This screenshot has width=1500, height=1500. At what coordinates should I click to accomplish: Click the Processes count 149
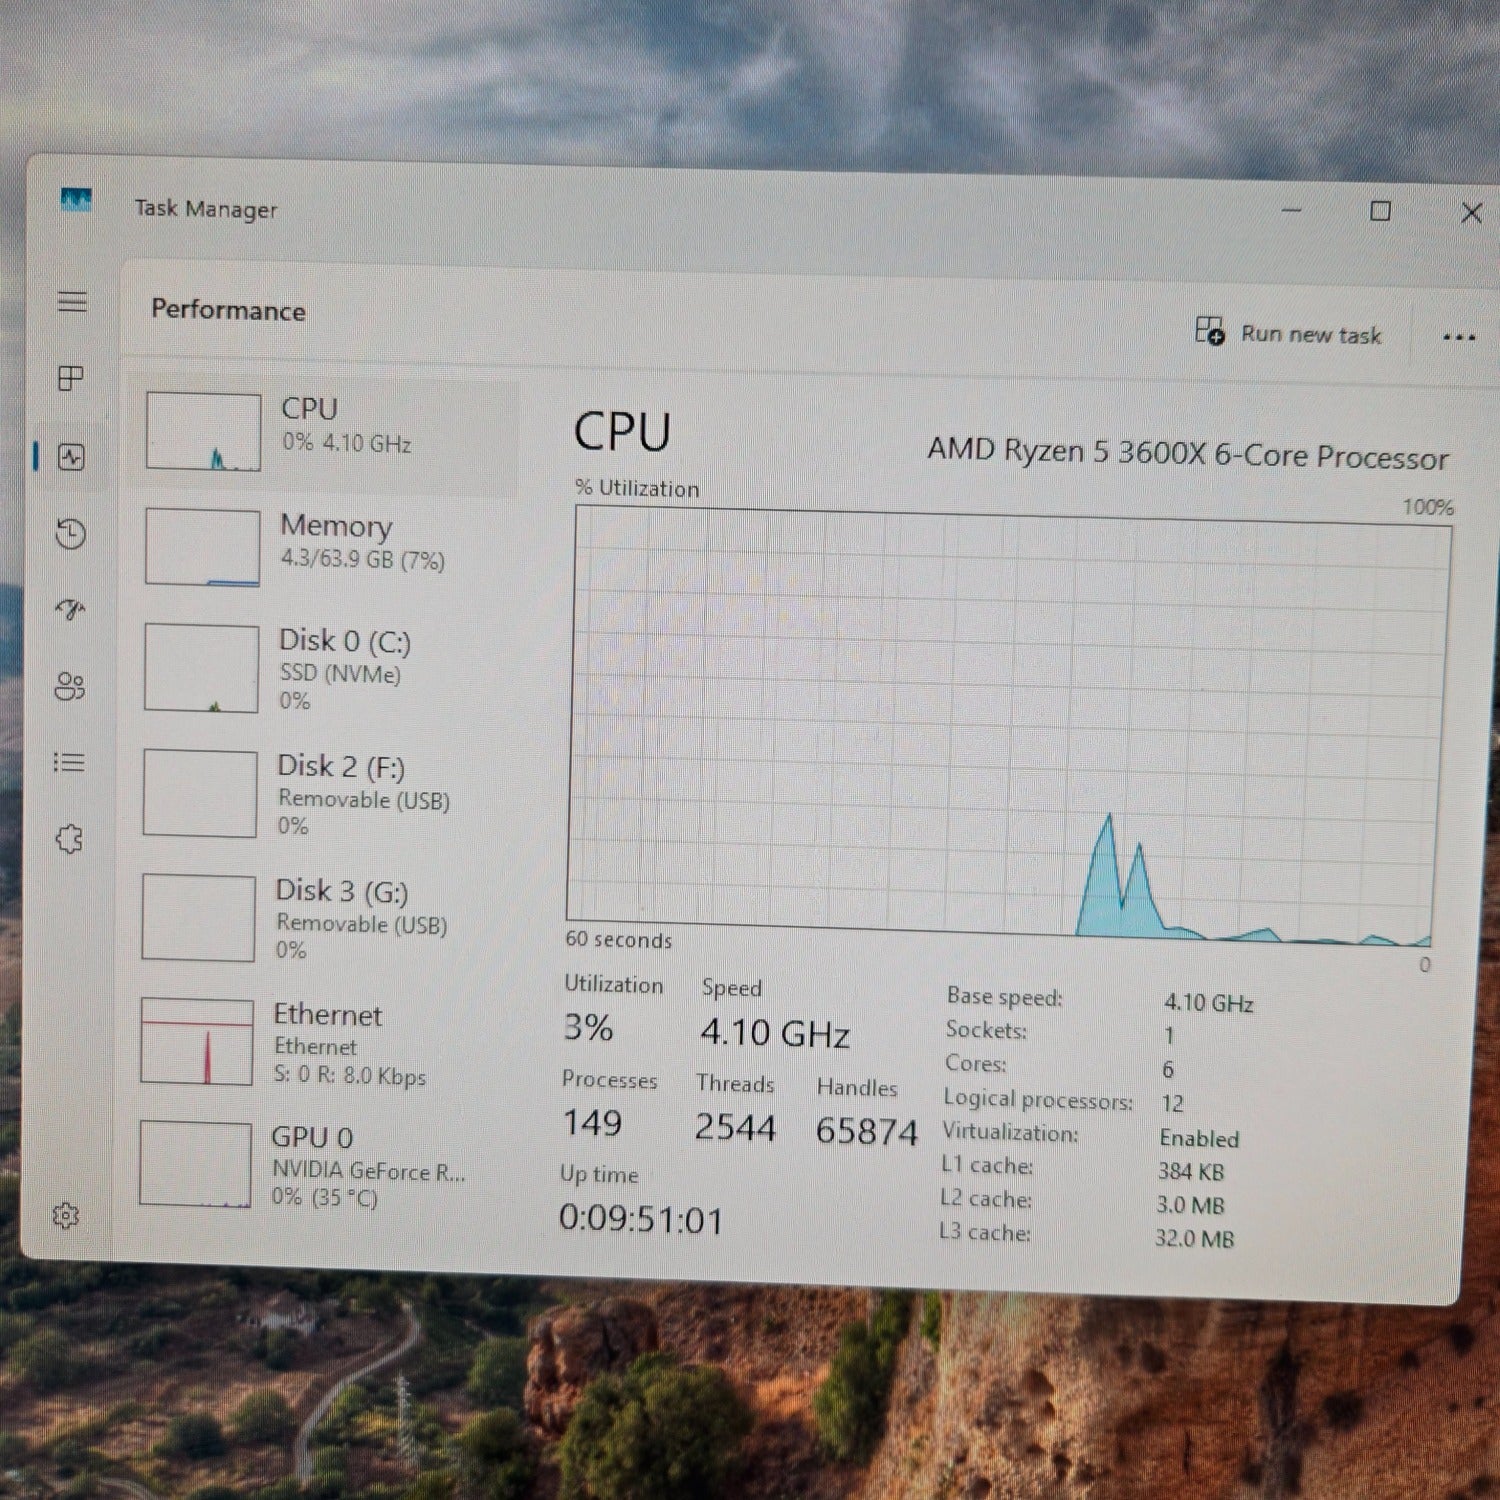[592, 1123]
